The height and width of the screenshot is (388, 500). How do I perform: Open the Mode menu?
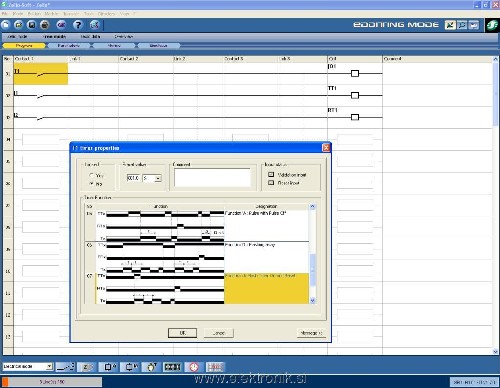click(x=18, y=14)
